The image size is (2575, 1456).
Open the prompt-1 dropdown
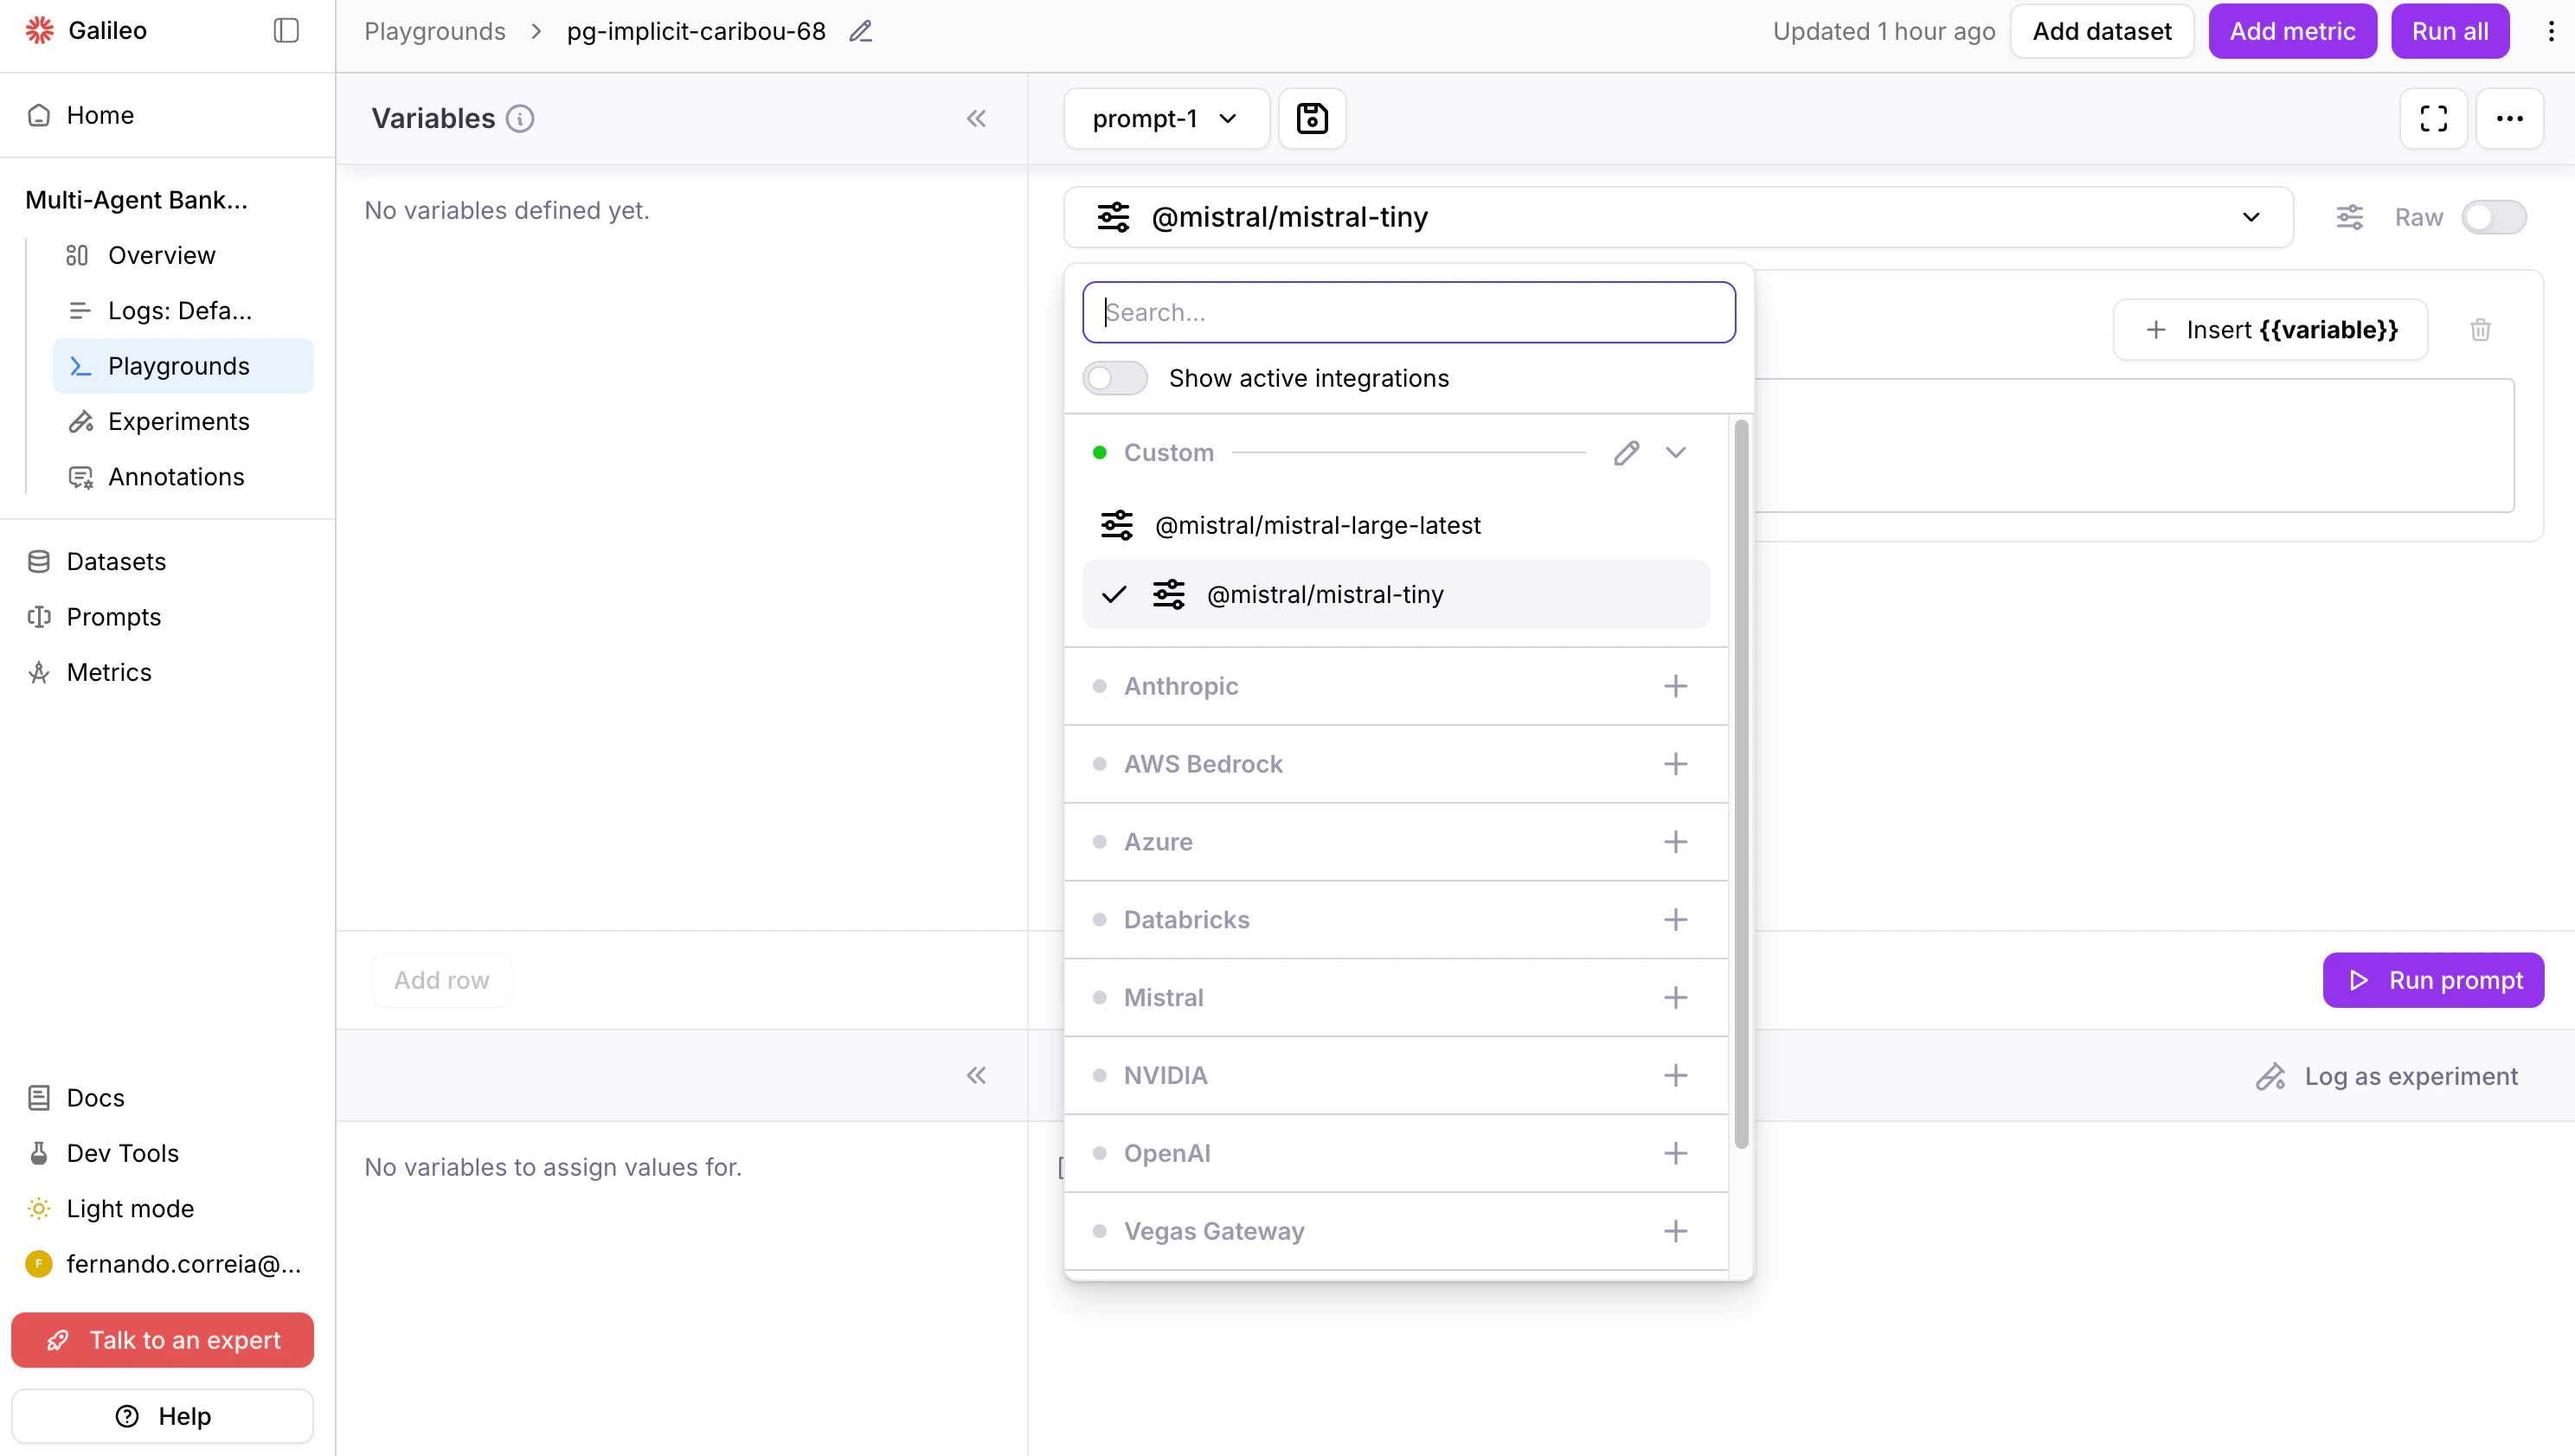point(1164,118)
